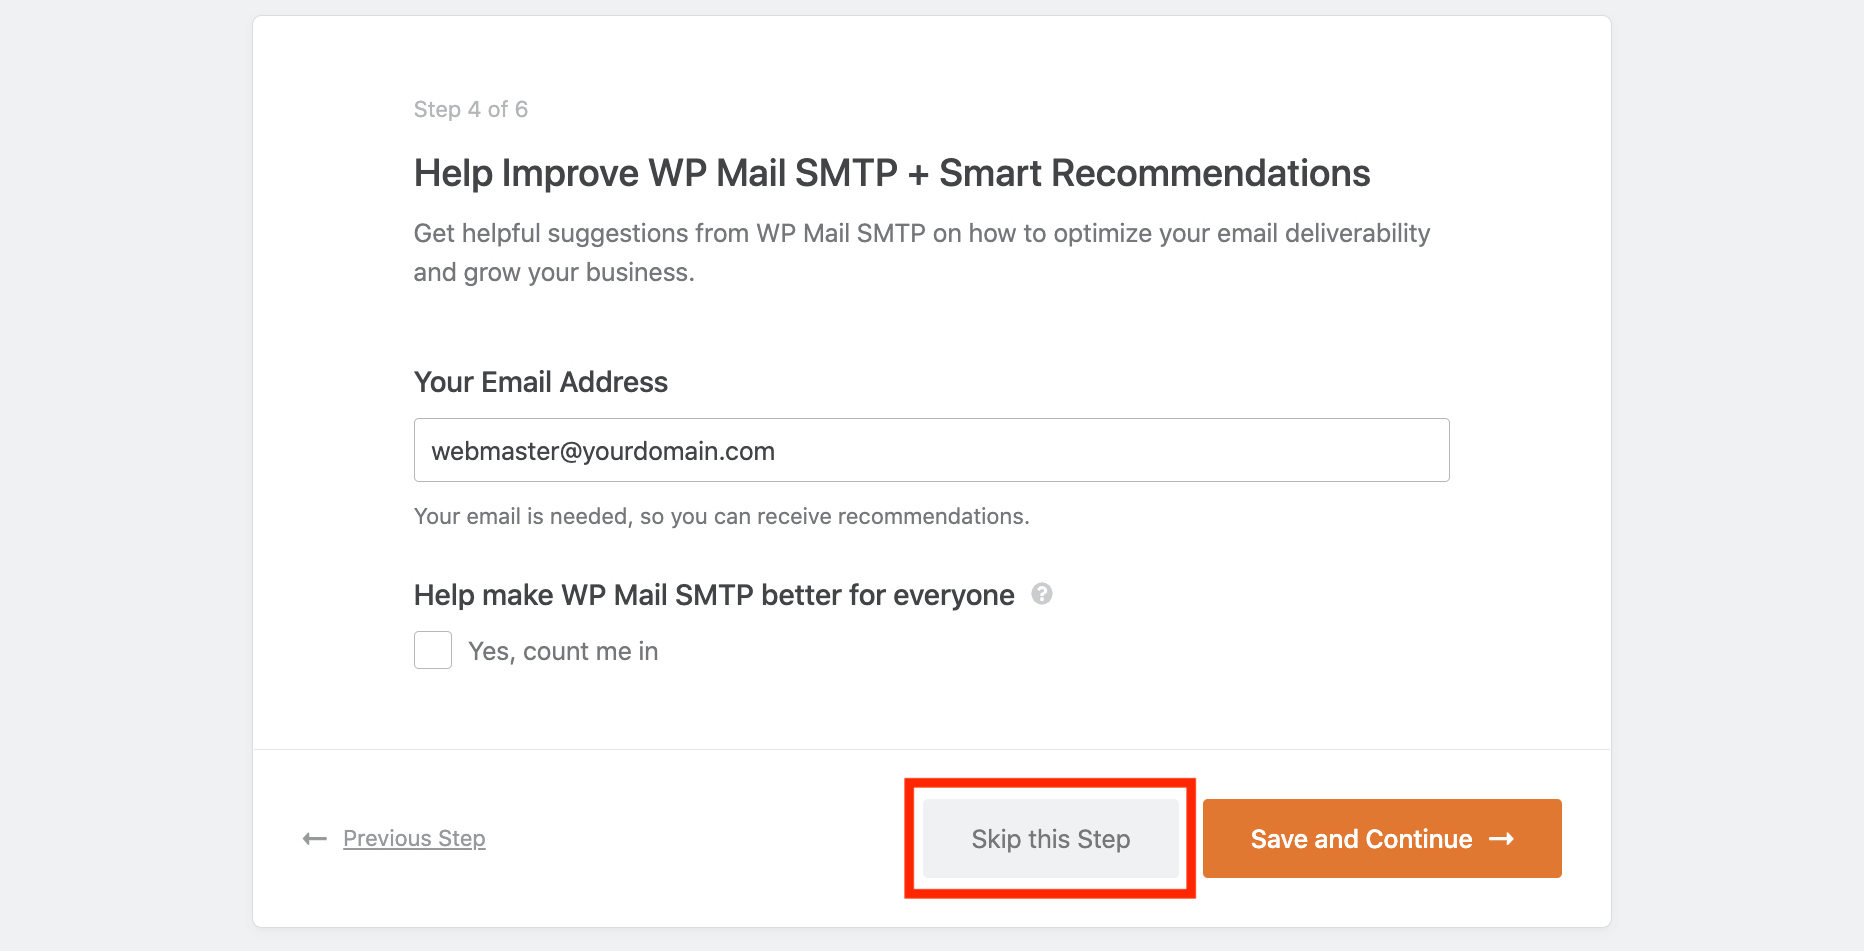Enable the usage tracking checkbox

pyautogui.click(x=433, y=650)
